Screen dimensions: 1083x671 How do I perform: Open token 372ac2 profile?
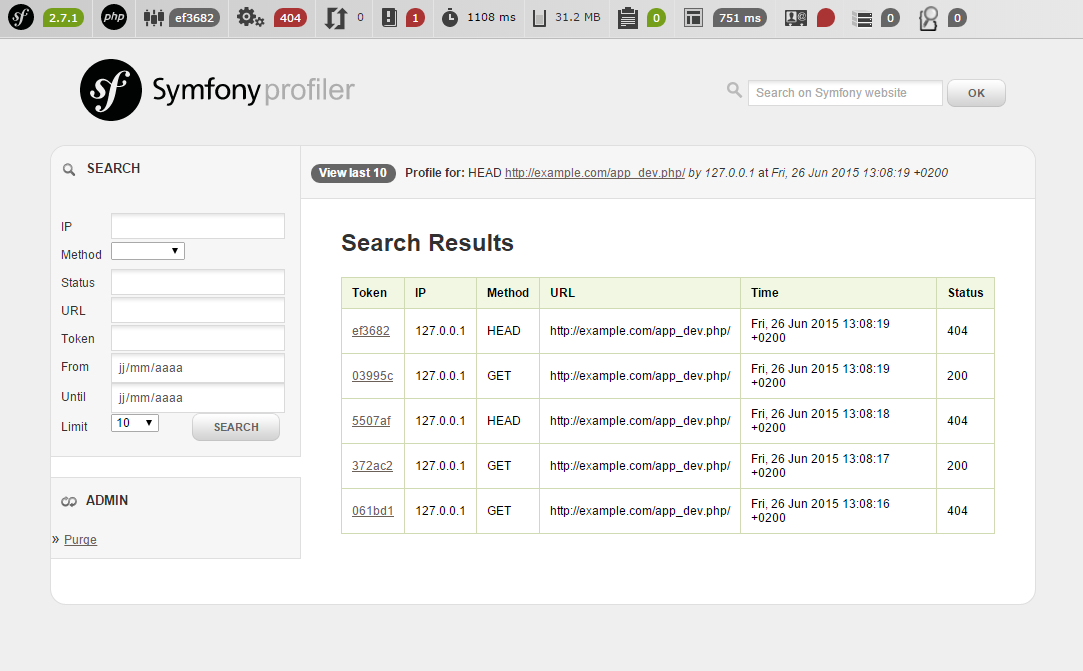click(x=372, y=466)
